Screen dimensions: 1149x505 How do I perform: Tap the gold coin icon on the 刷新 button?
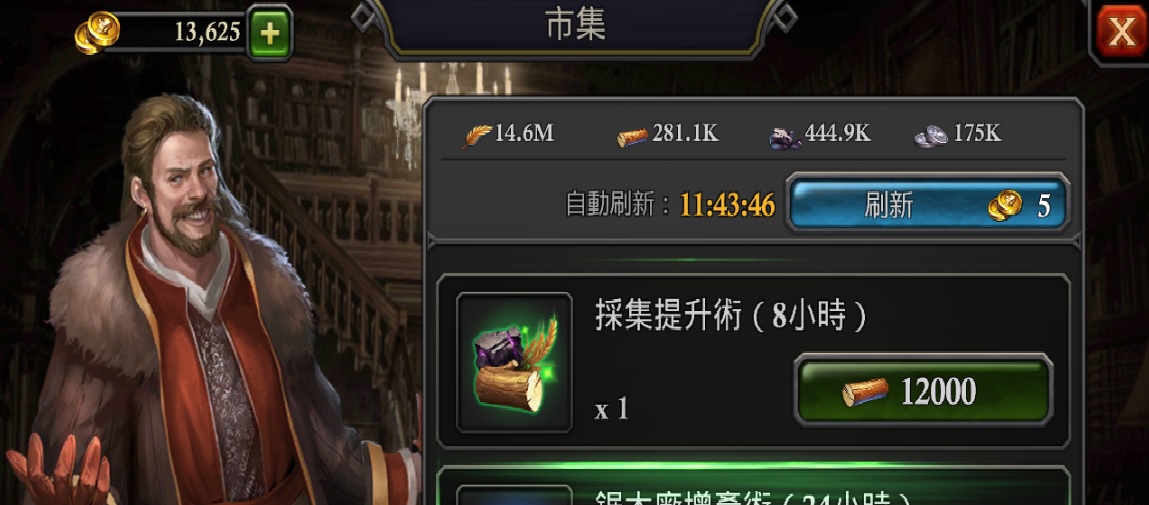pyautogui.click(x=1005, y=206)
